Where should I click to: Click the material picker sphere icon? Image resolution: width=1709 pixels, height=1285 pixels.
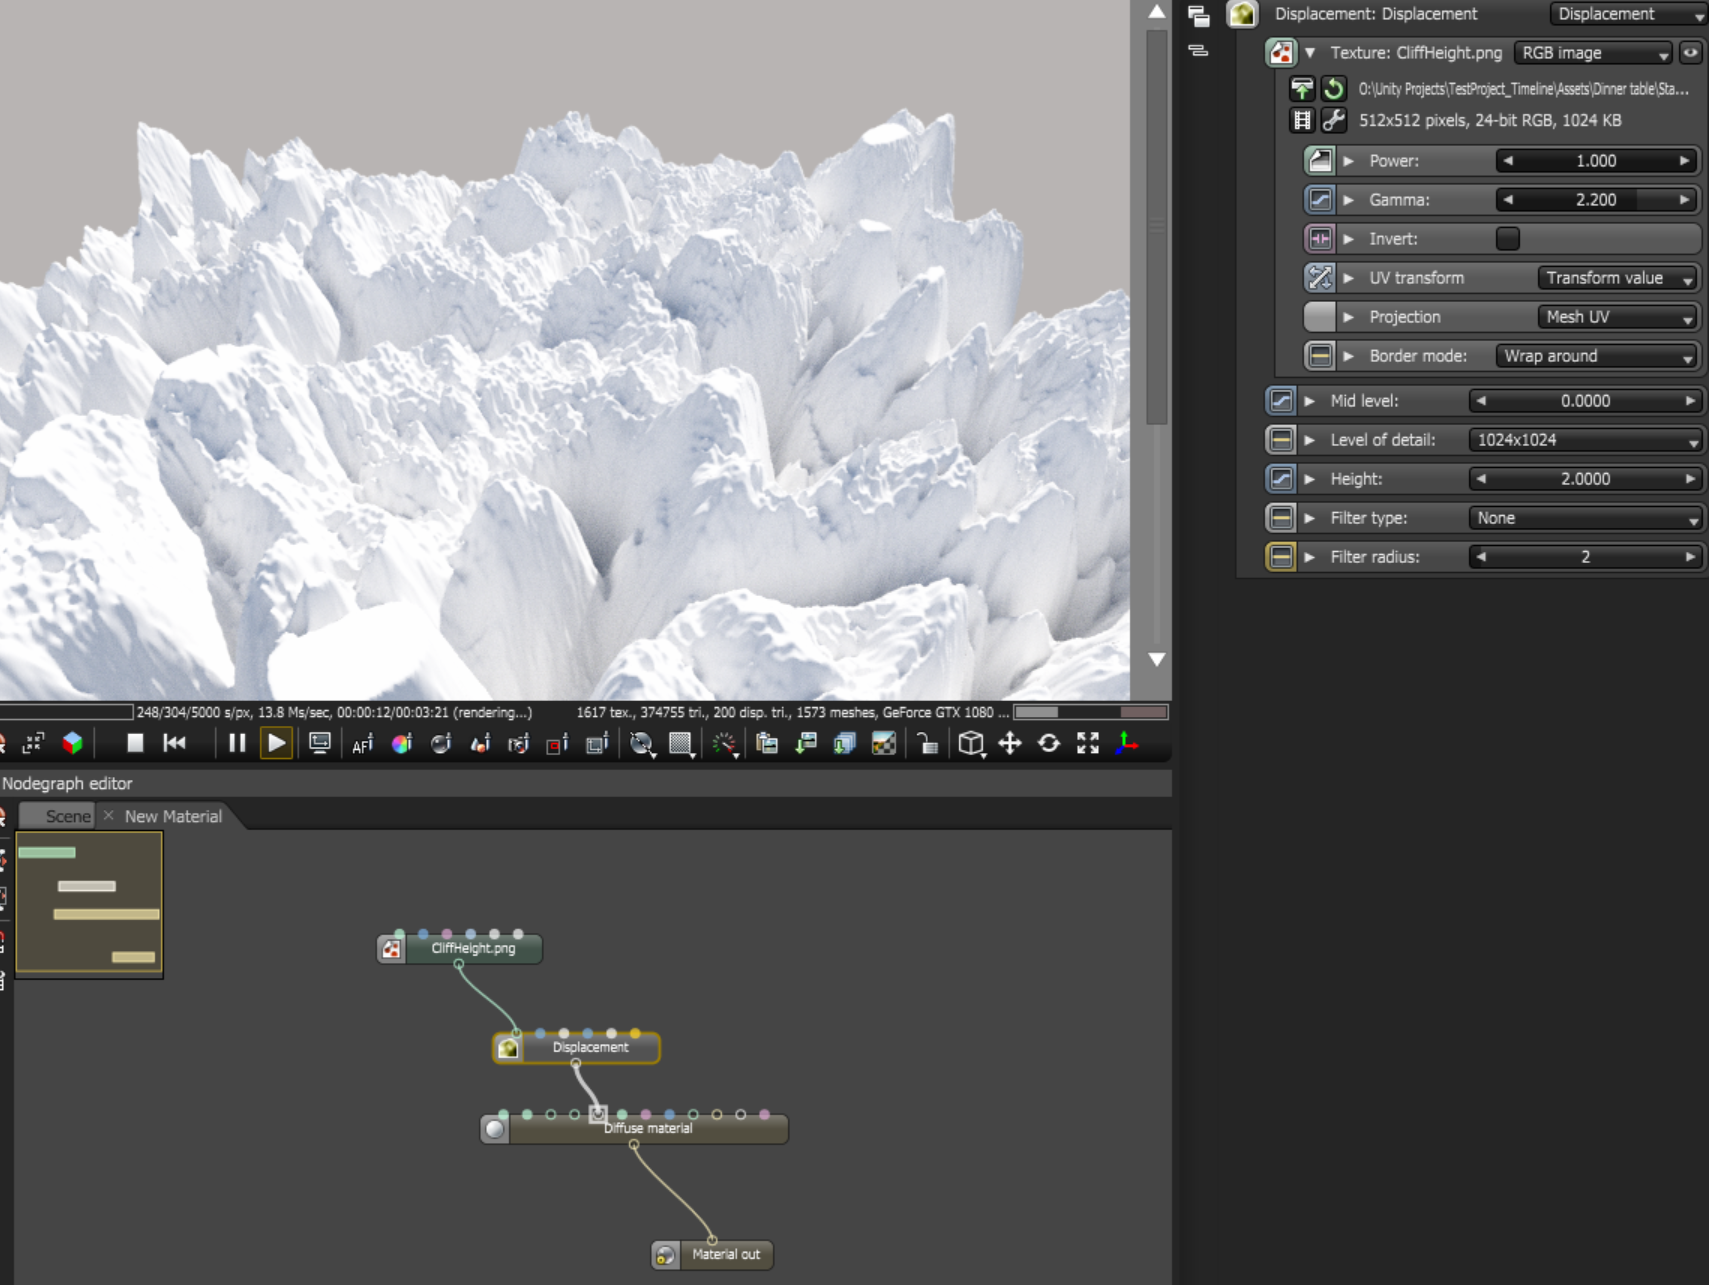tap(441, 744)
